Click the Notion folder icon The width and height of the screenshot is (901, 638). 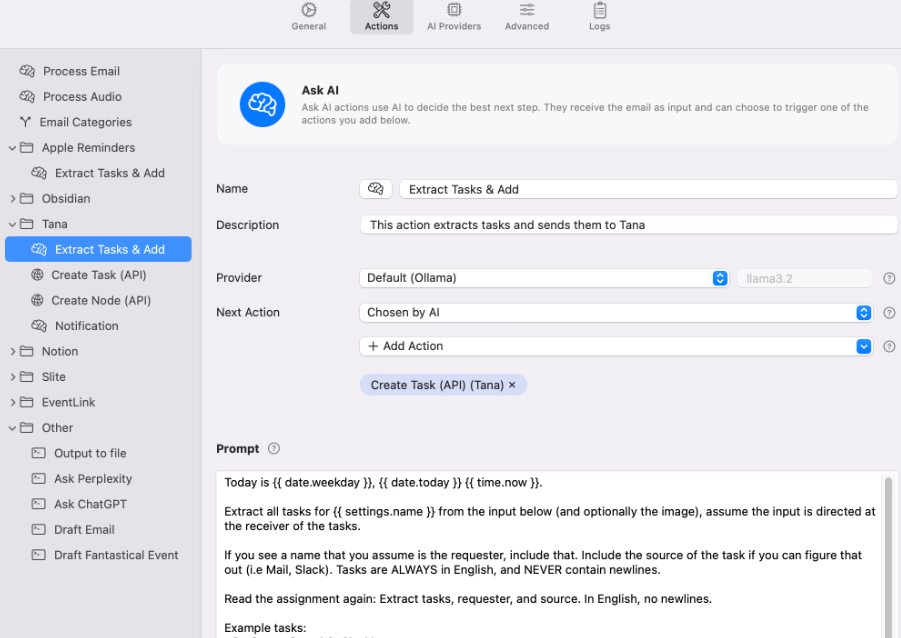coord(26,351)
